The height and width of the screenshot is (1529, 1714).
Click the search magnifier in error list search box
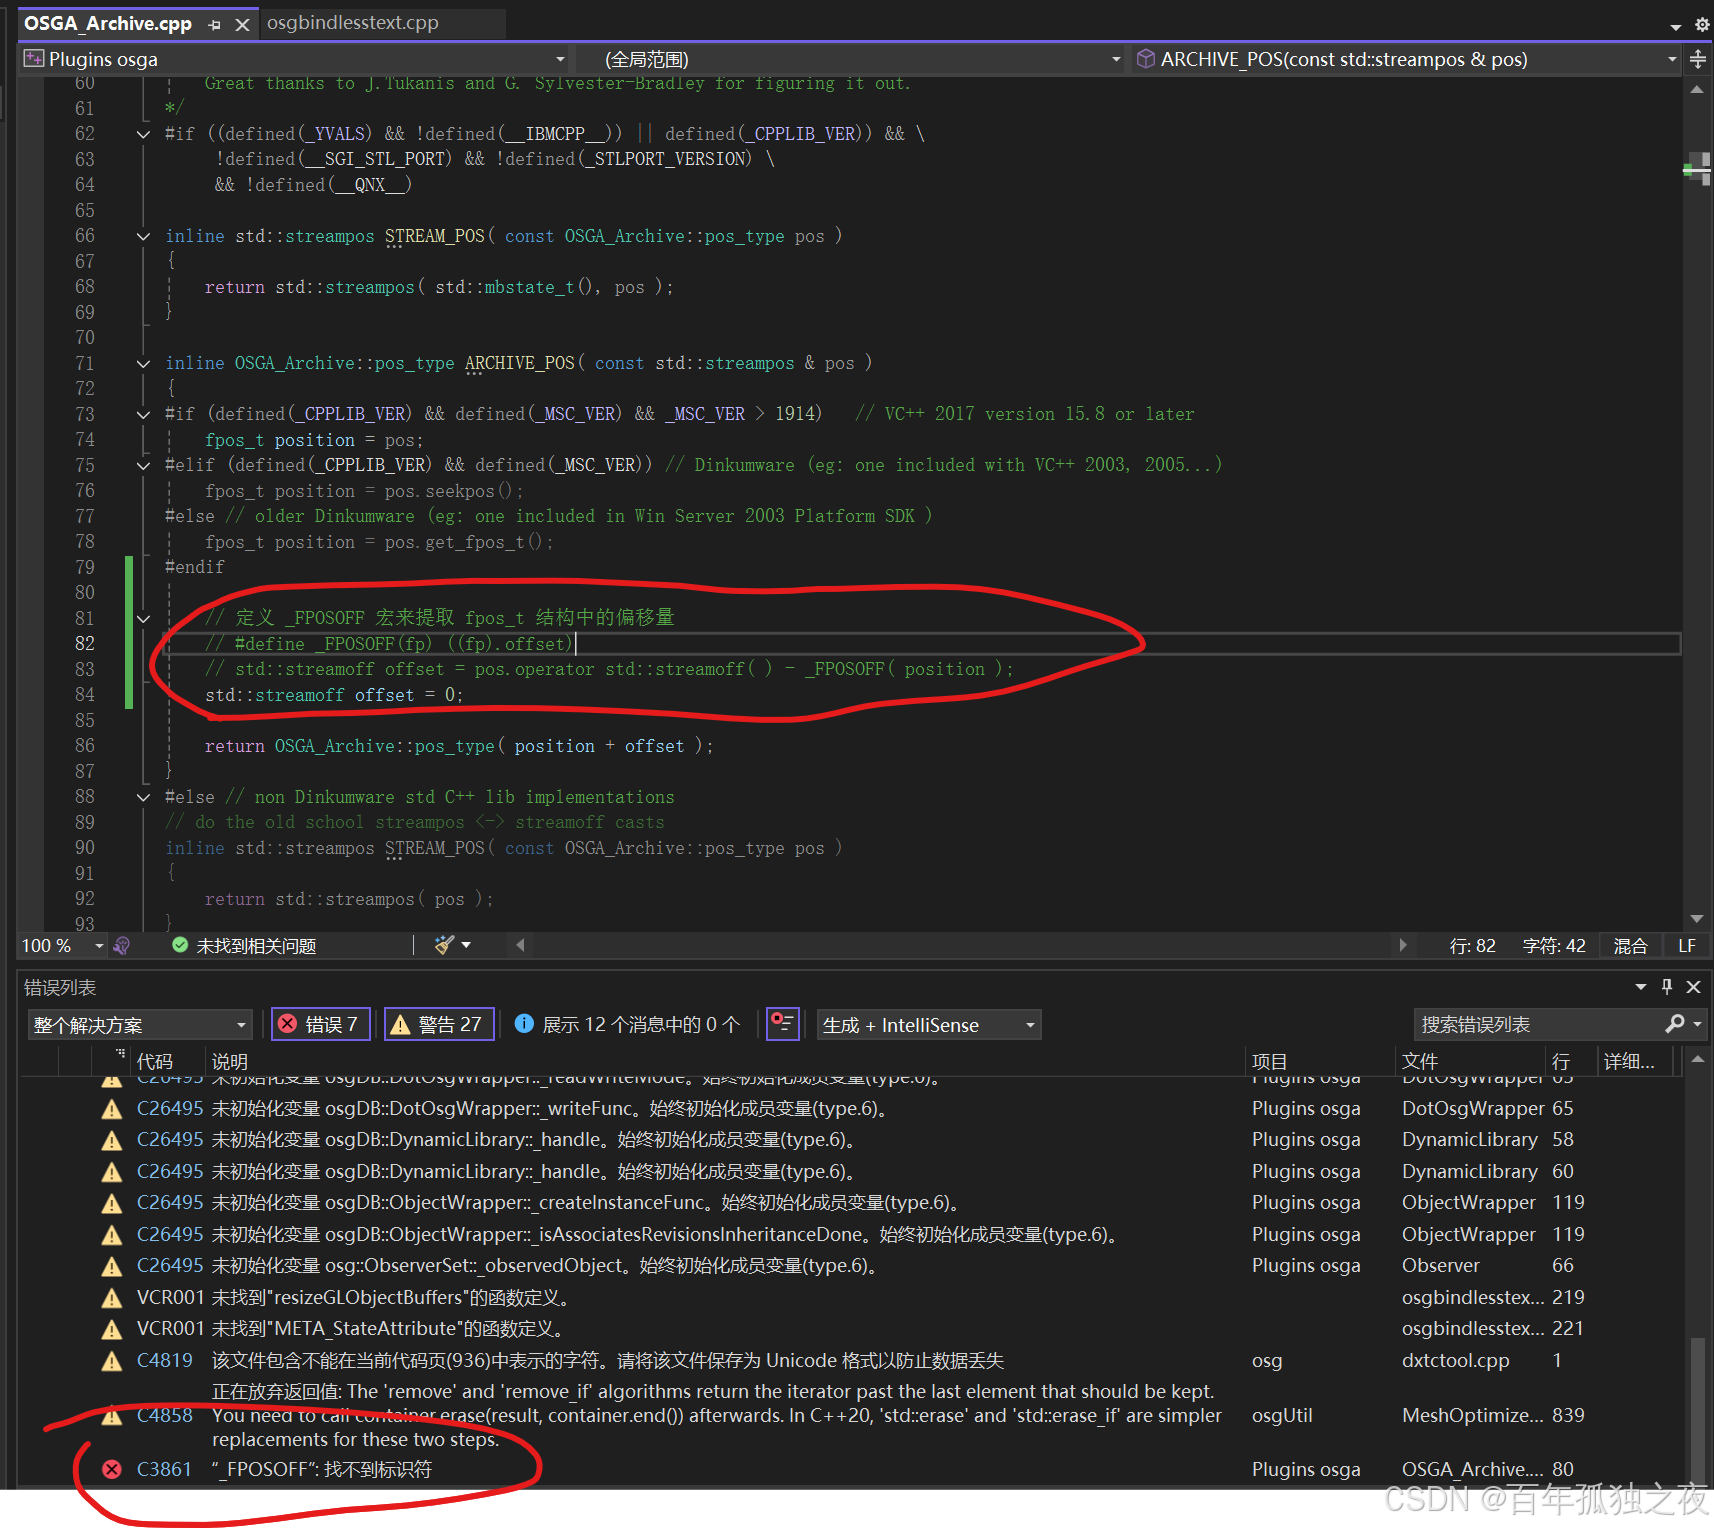(1676, 1024)
